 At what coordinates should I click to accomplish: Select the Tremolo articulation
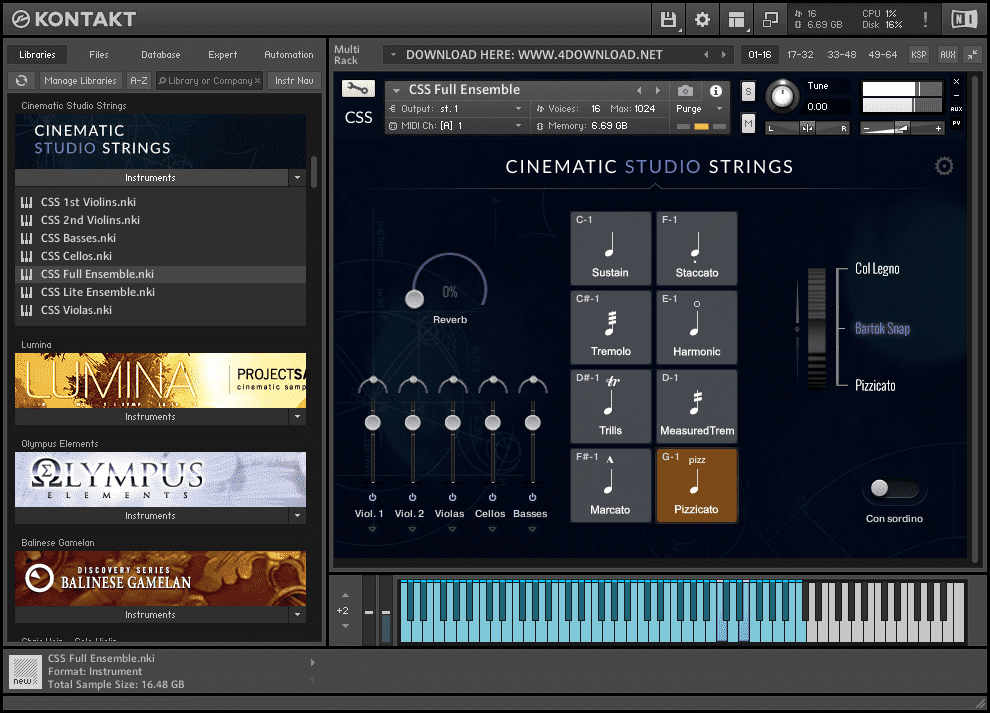pos(611,327)
